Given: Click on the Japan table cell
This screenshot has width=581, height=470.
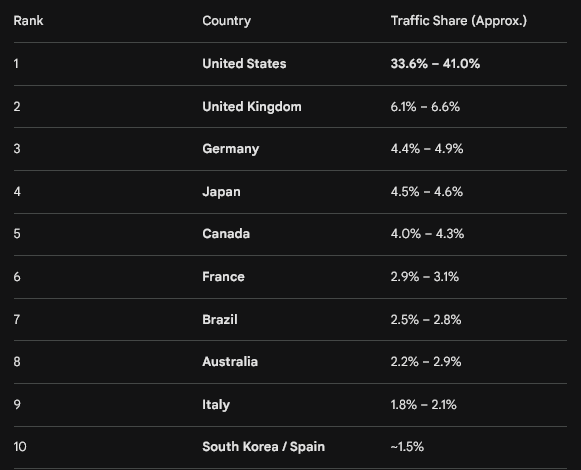Looking at the screenshot, I should click(221, 192).
